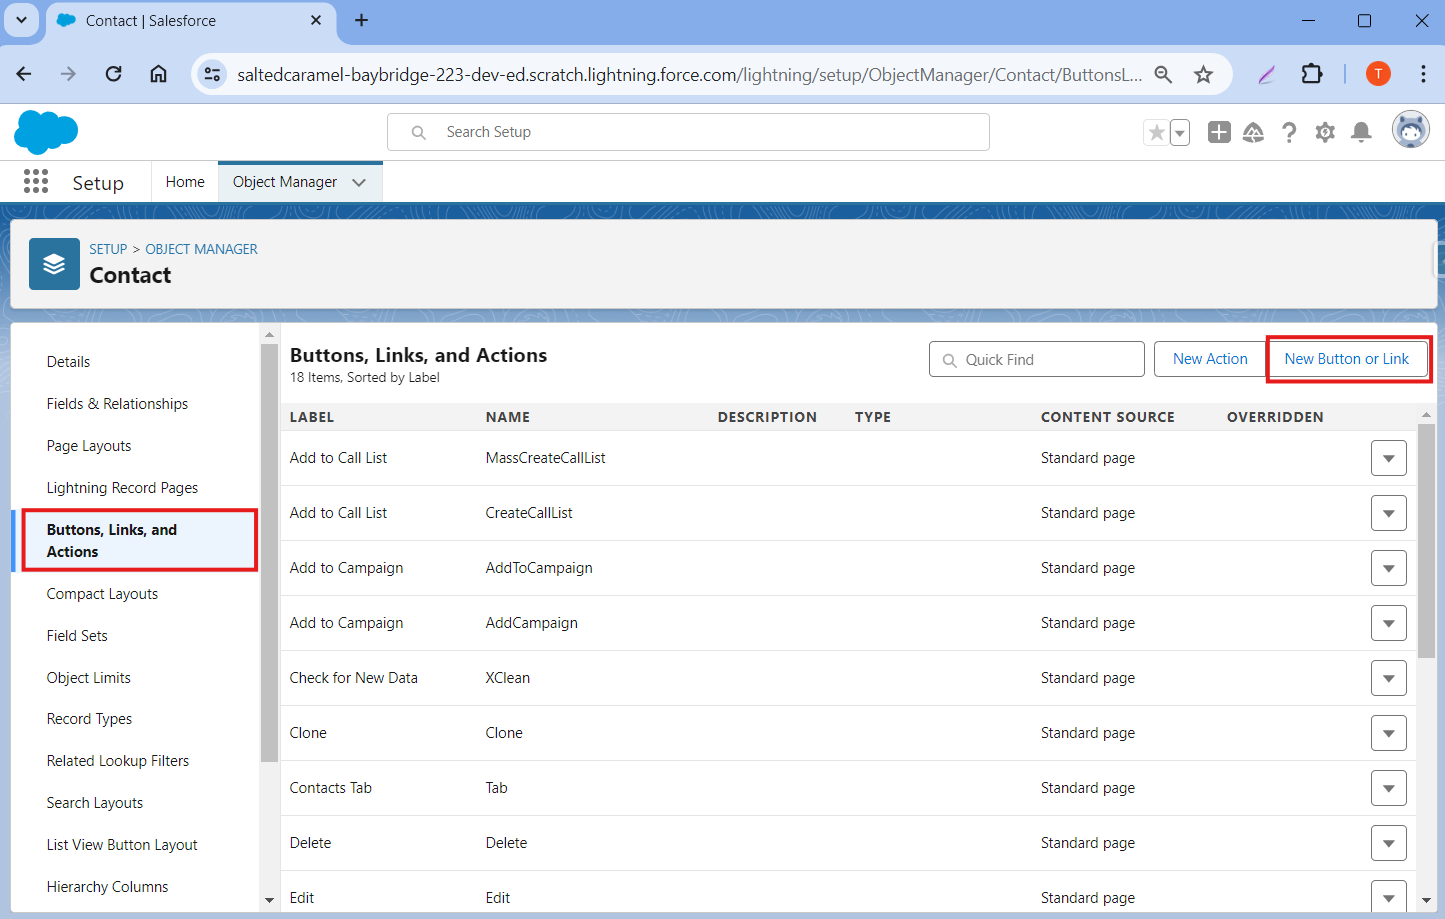Open row menu for MassCreateCallList
Viewport: 1445px width, 919px height.
[x=1388, y=458]
